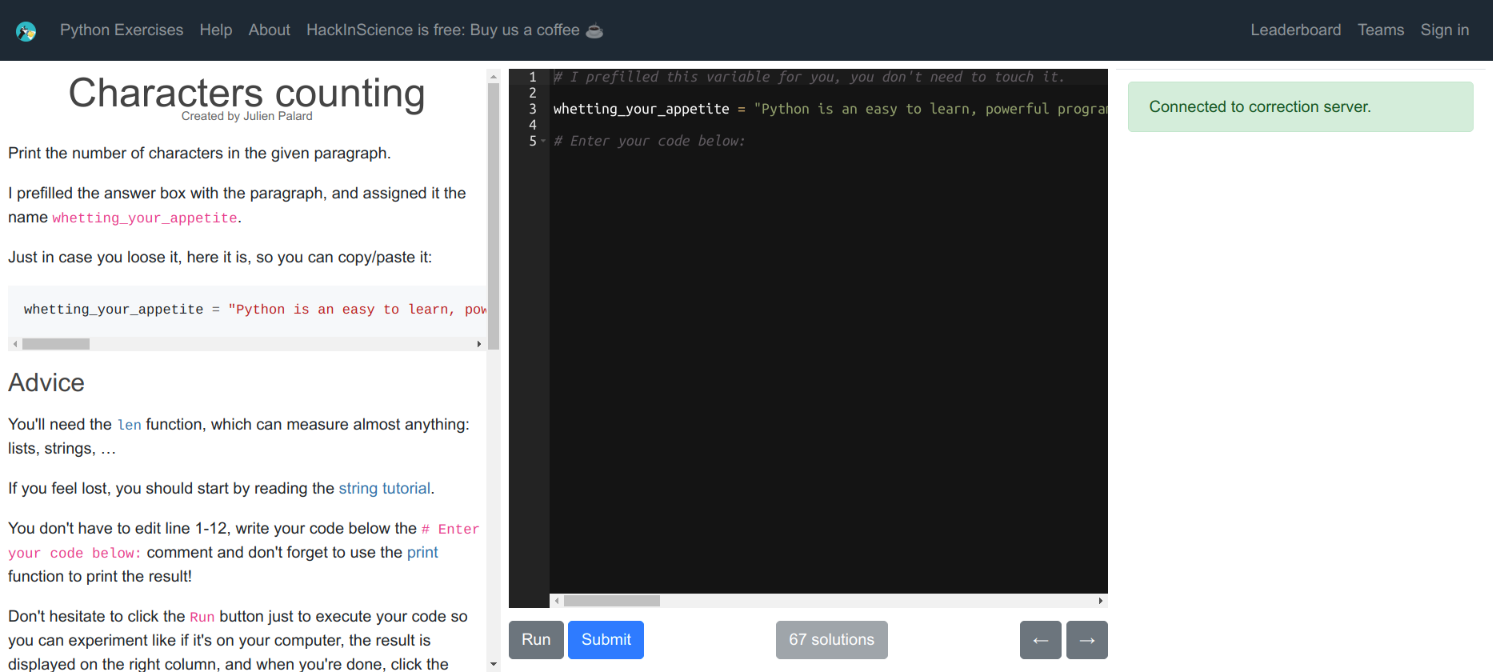1493x672 pixels.
Task: Click right arrow of snippet scrollbar
Action: click(x=479, y=344)
